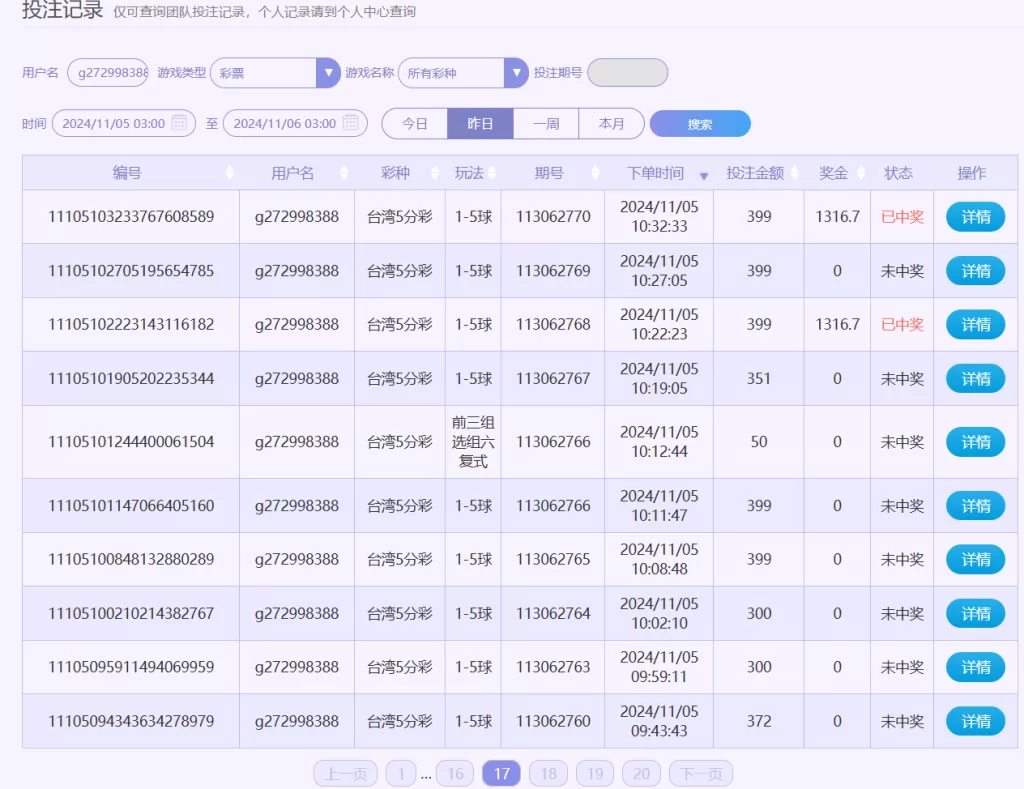The height and width of the screenshot is (789, 1024).
Task: Go to 下一页 next page
Action: tap(701, 774)
